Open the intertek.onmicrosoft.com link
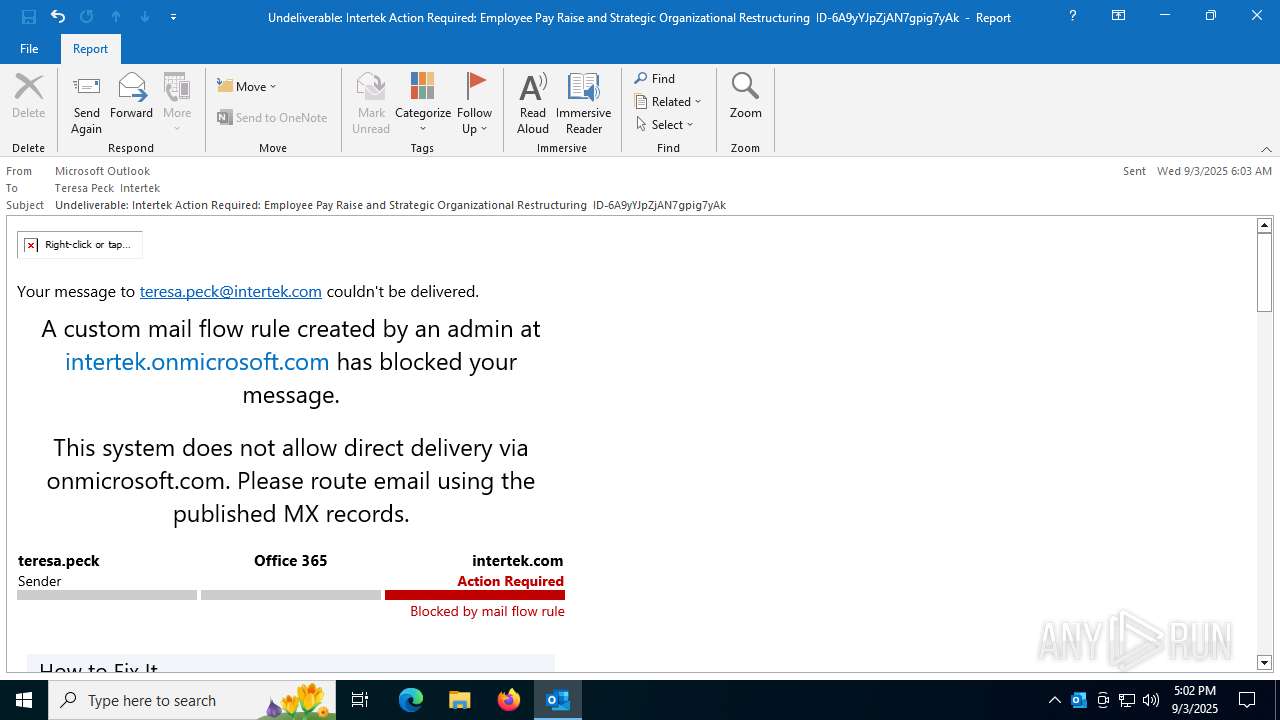The height and width of the screenshot is (720, 1280). pos(197,361)
